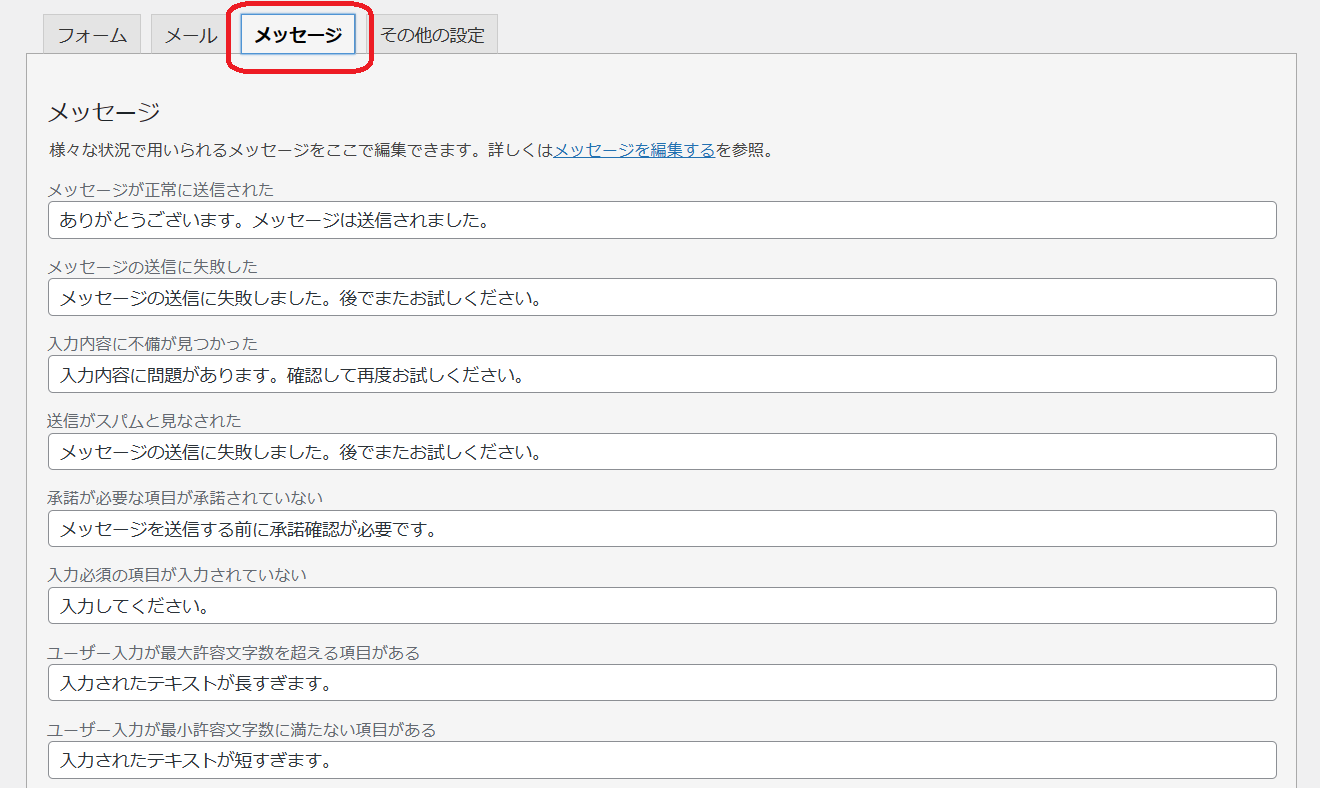Open the メール tab

click(191, 35)
